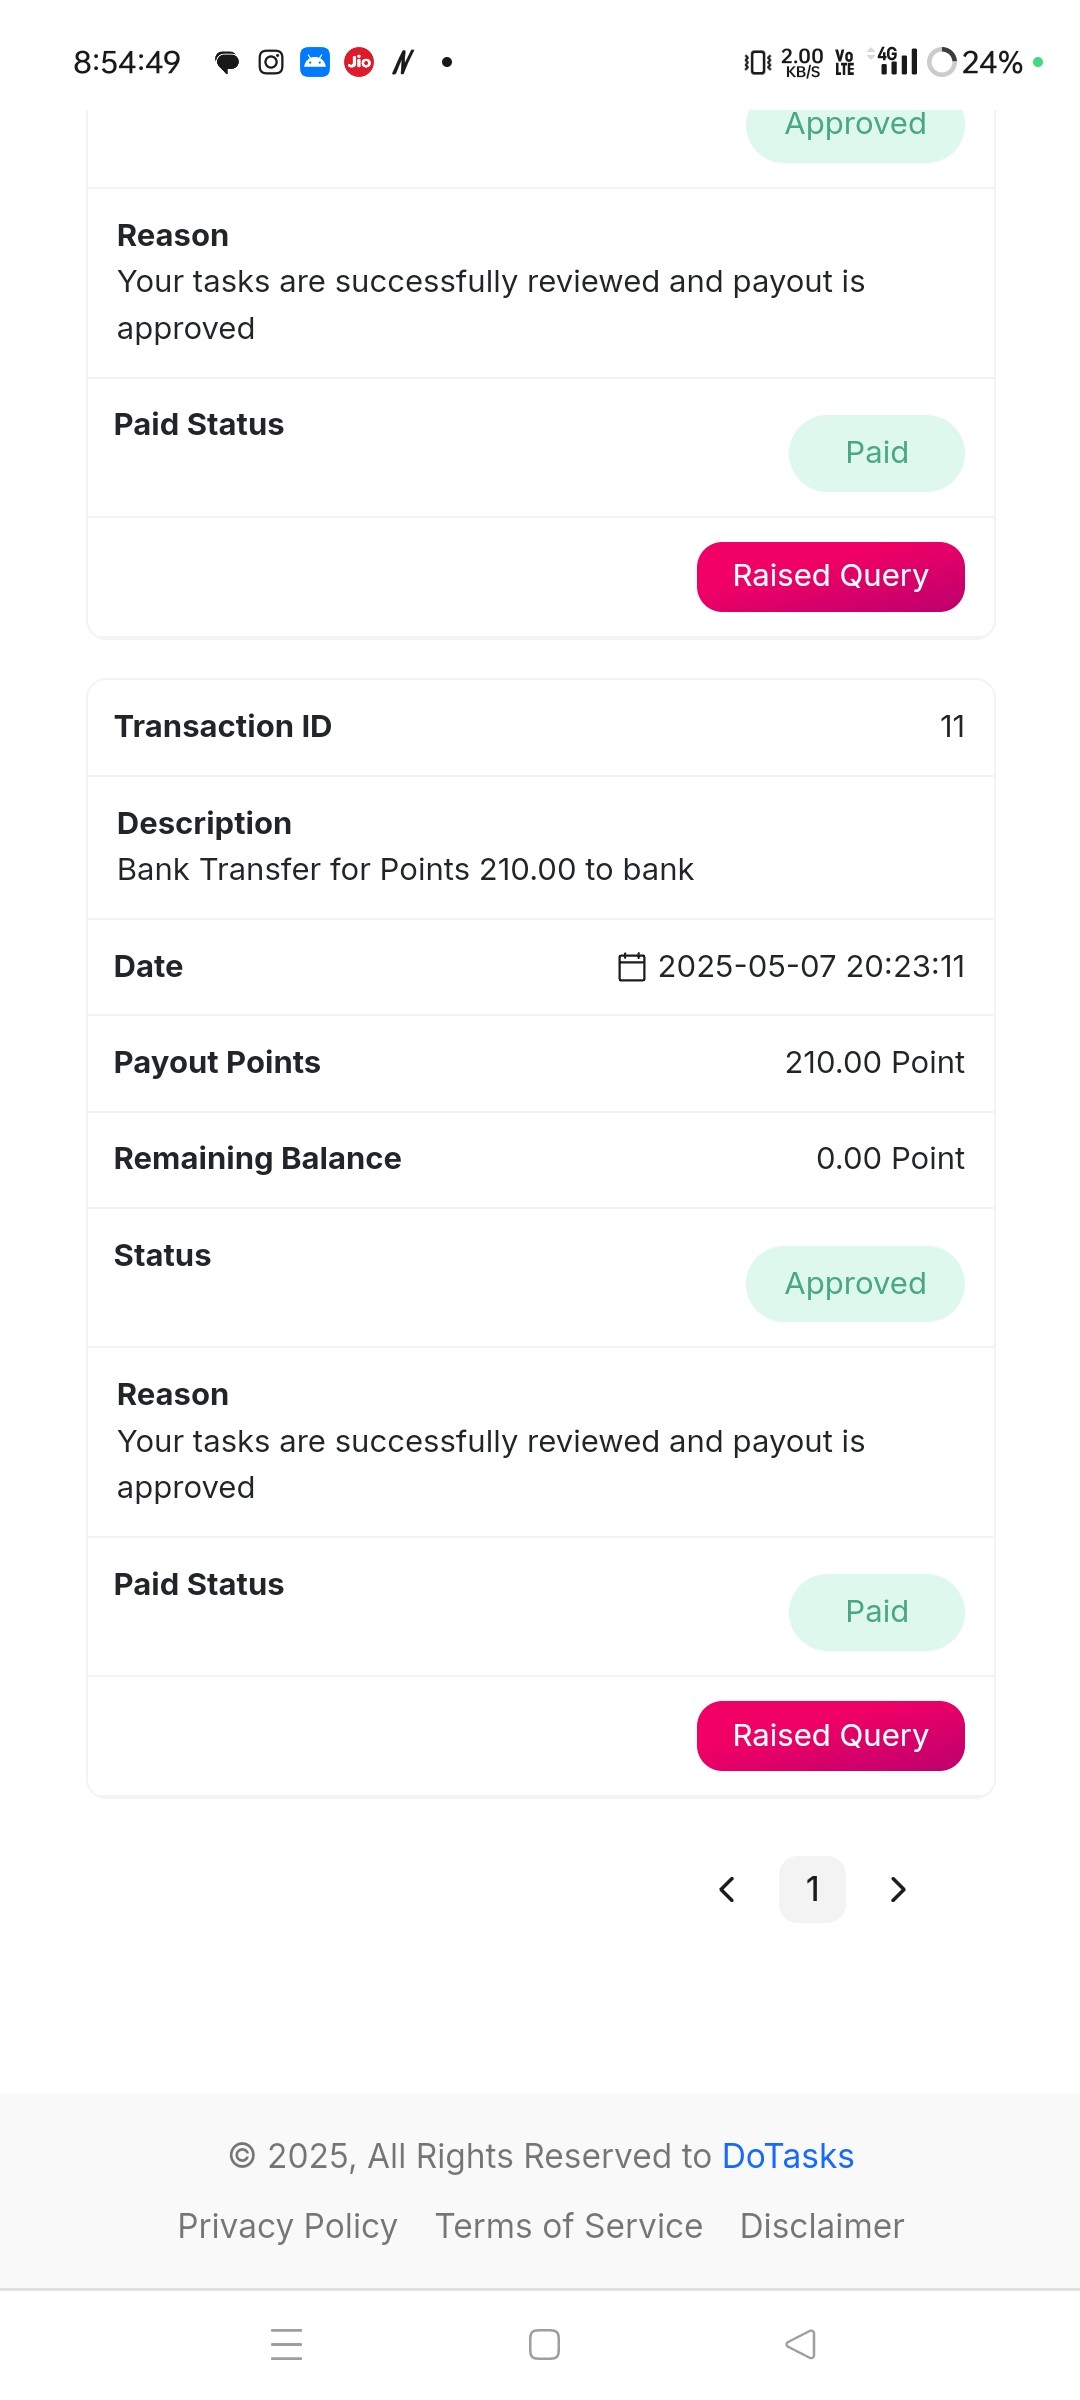The height and width of the screenshot is (2400, 1080).
Task: Select page 1 in pagination
Action: [813, 1889]
